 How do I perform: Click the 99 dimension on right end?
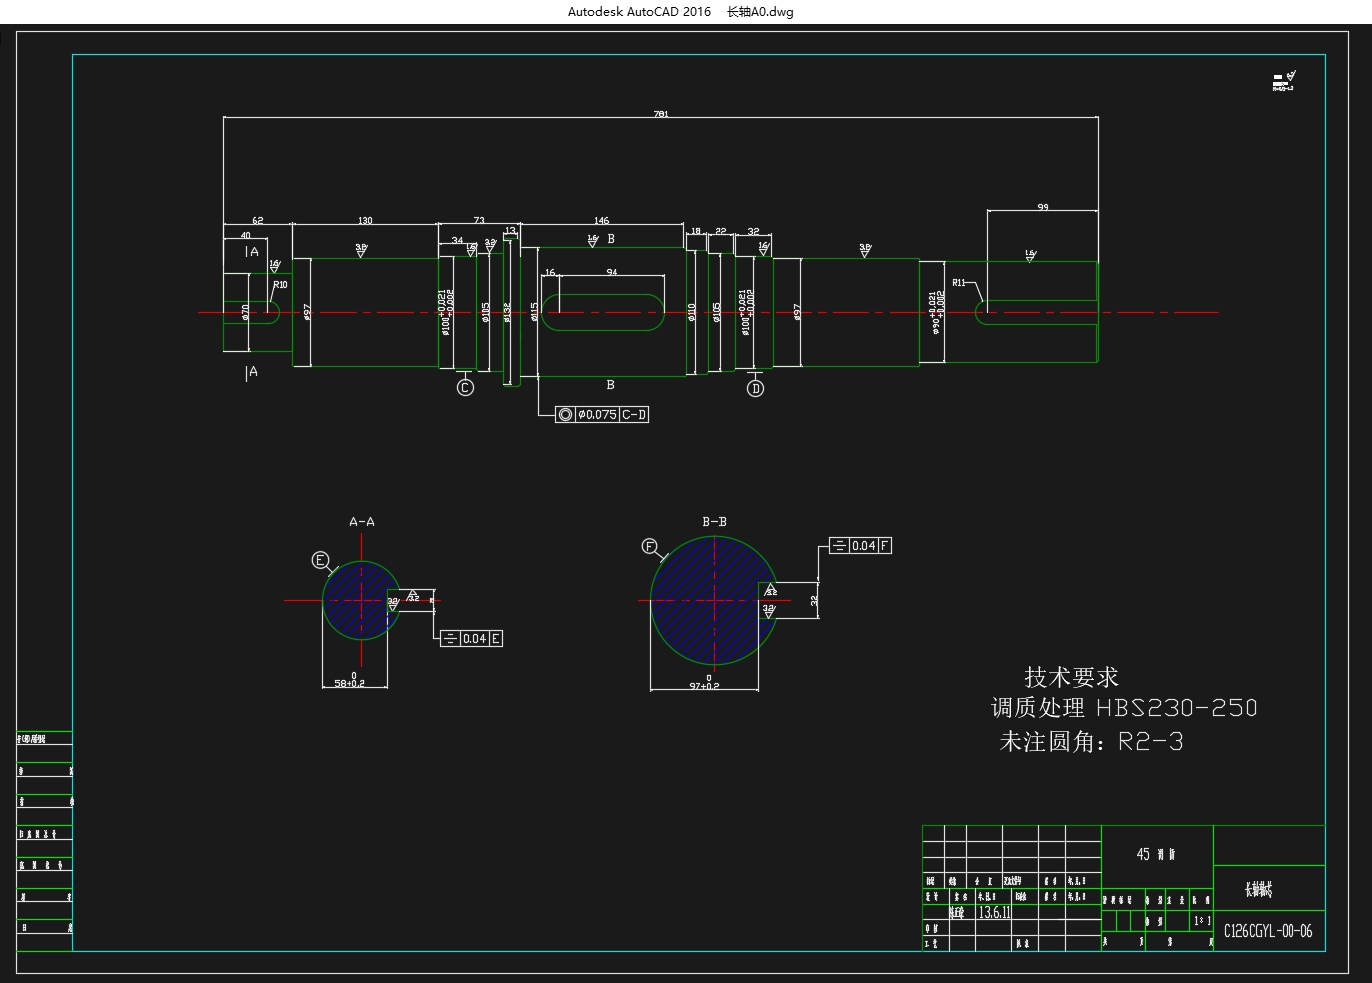[1043, 207]
